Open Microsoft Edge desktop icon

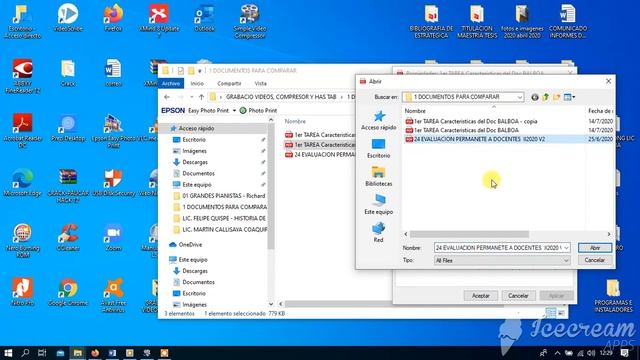[x=22, y=182]
